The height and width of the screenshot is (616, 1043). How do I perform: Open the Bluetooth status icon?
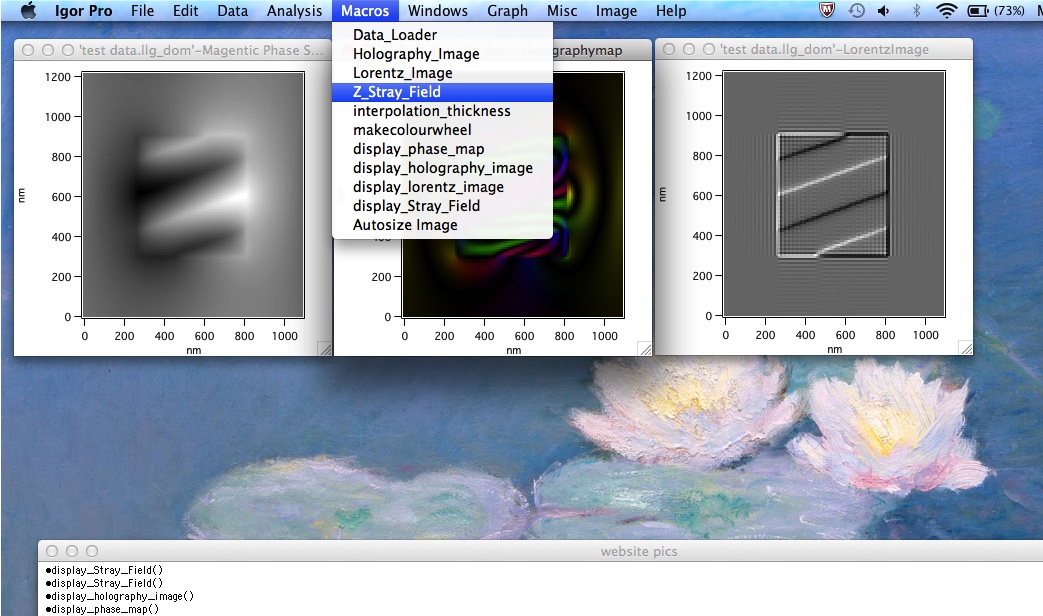(916, 11)
